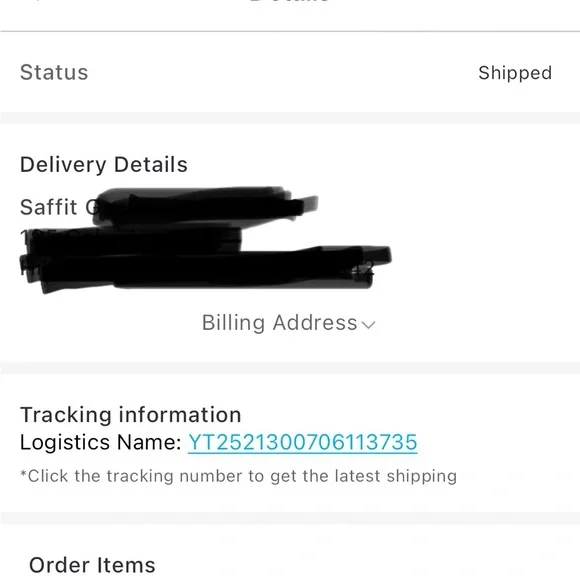Click the gray separator above Order Items

pos(290,518)
